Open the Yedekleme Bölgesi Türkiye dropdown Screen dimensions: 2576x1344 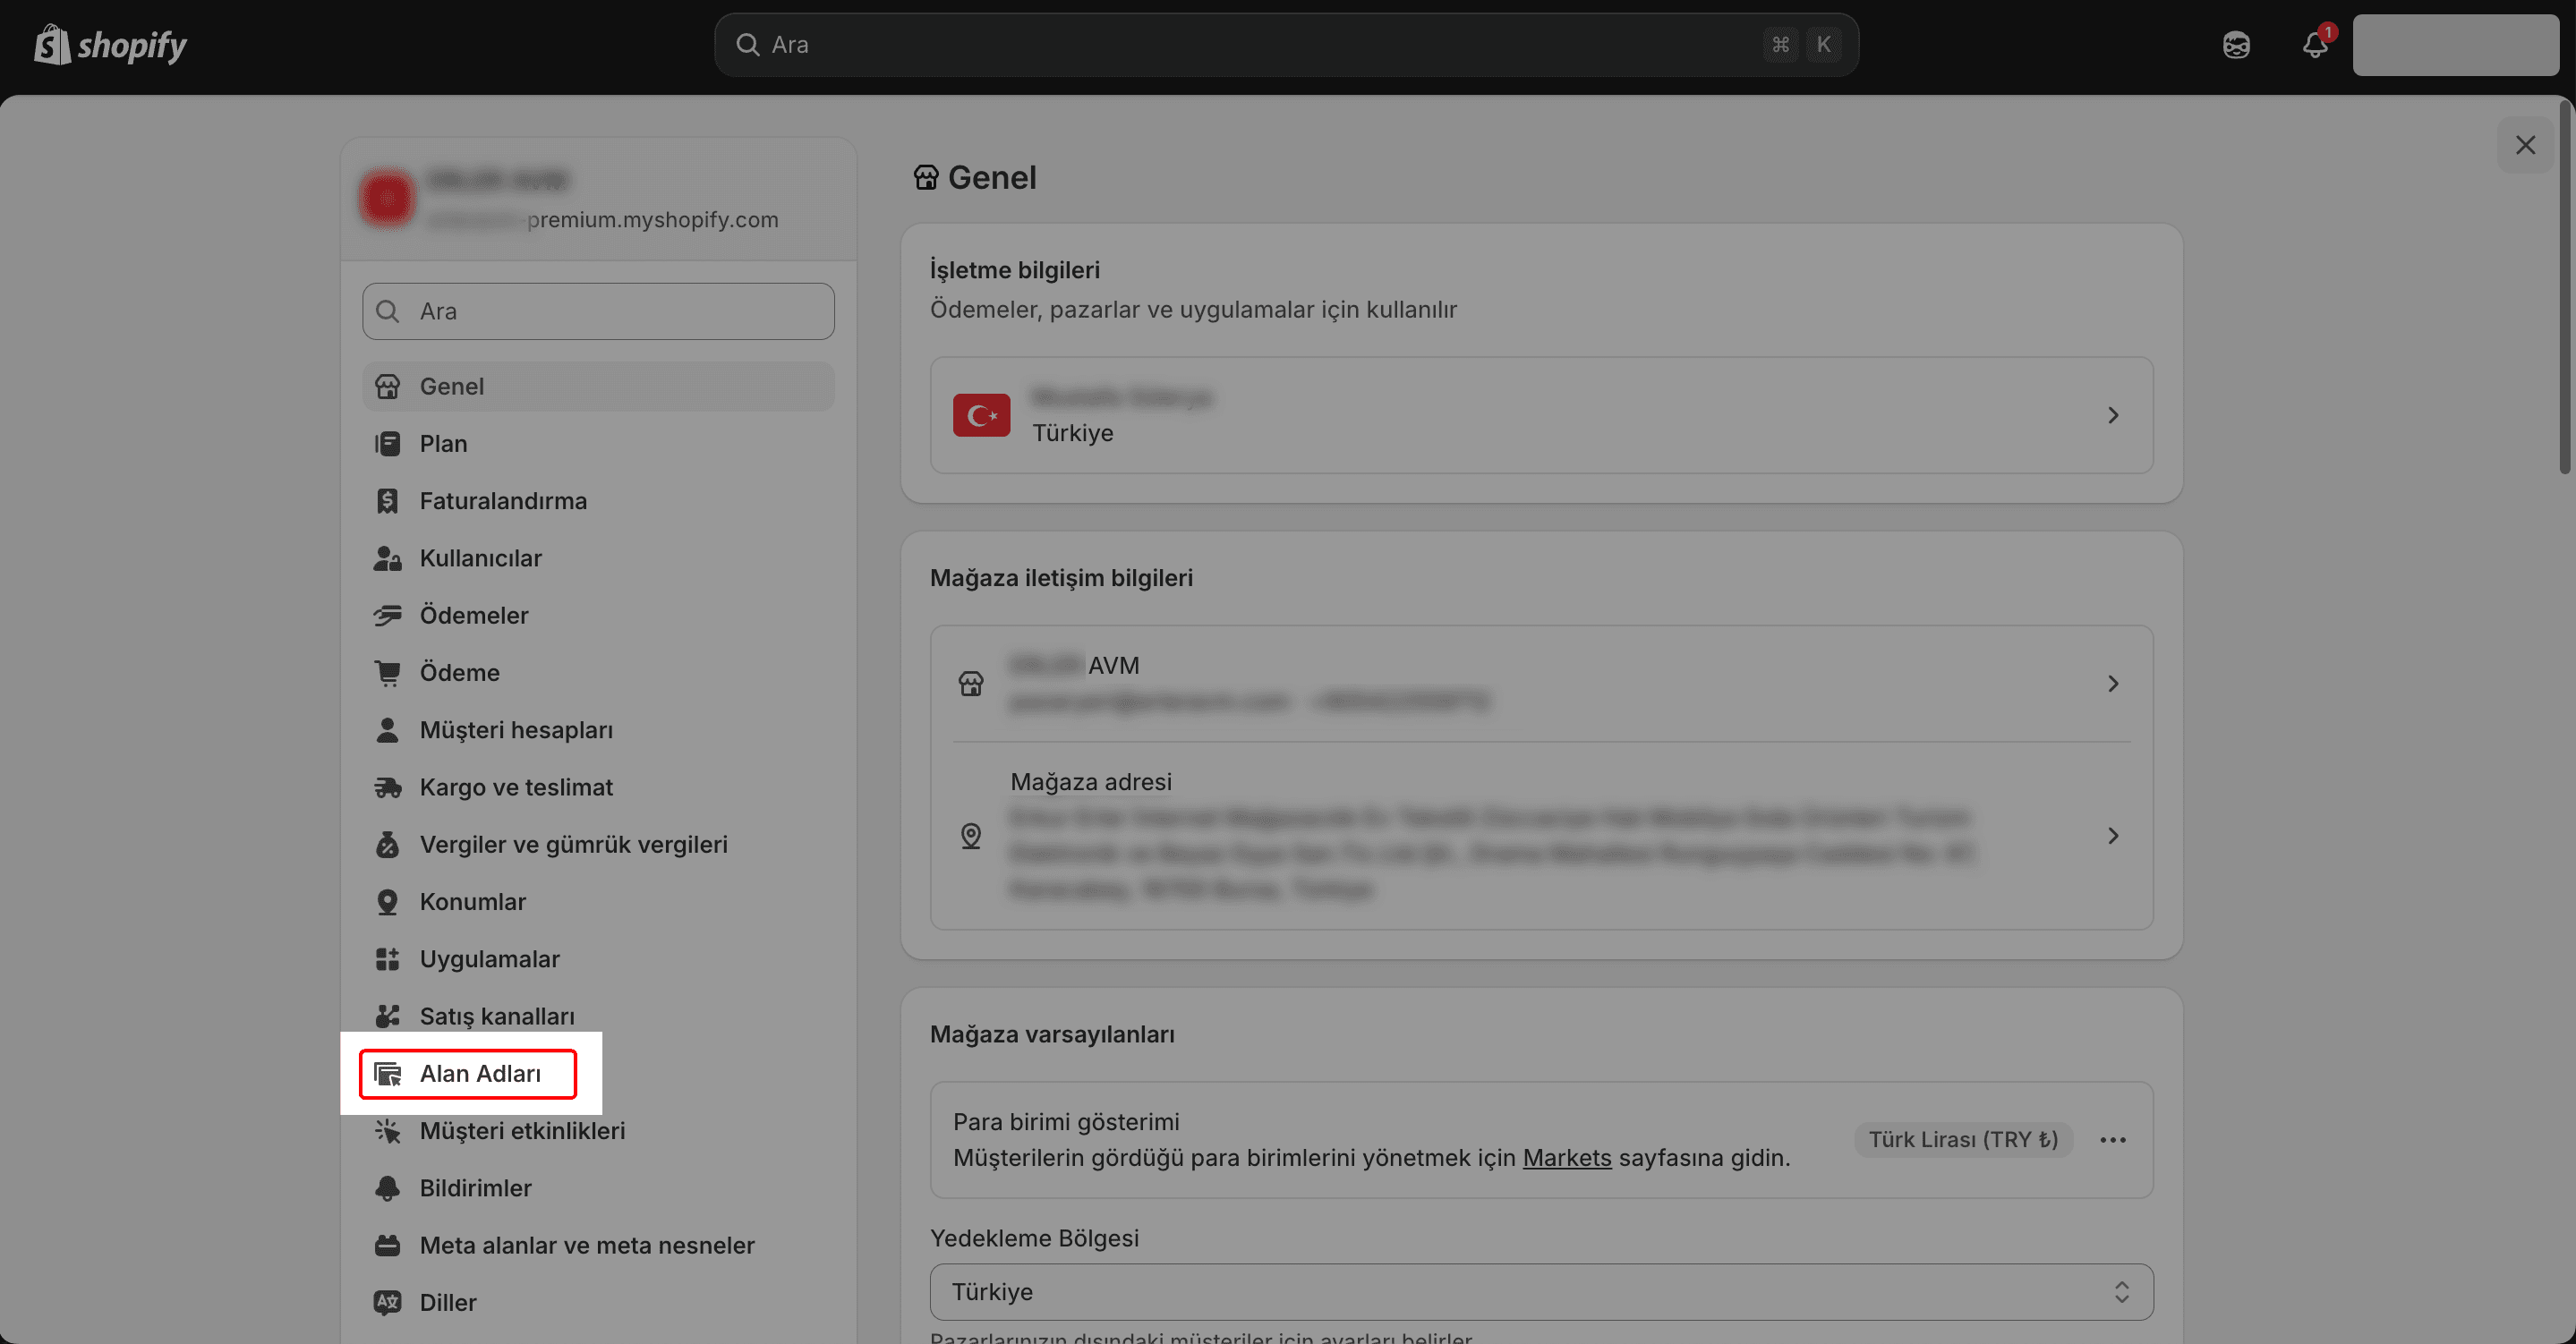pos(1540,1292)
